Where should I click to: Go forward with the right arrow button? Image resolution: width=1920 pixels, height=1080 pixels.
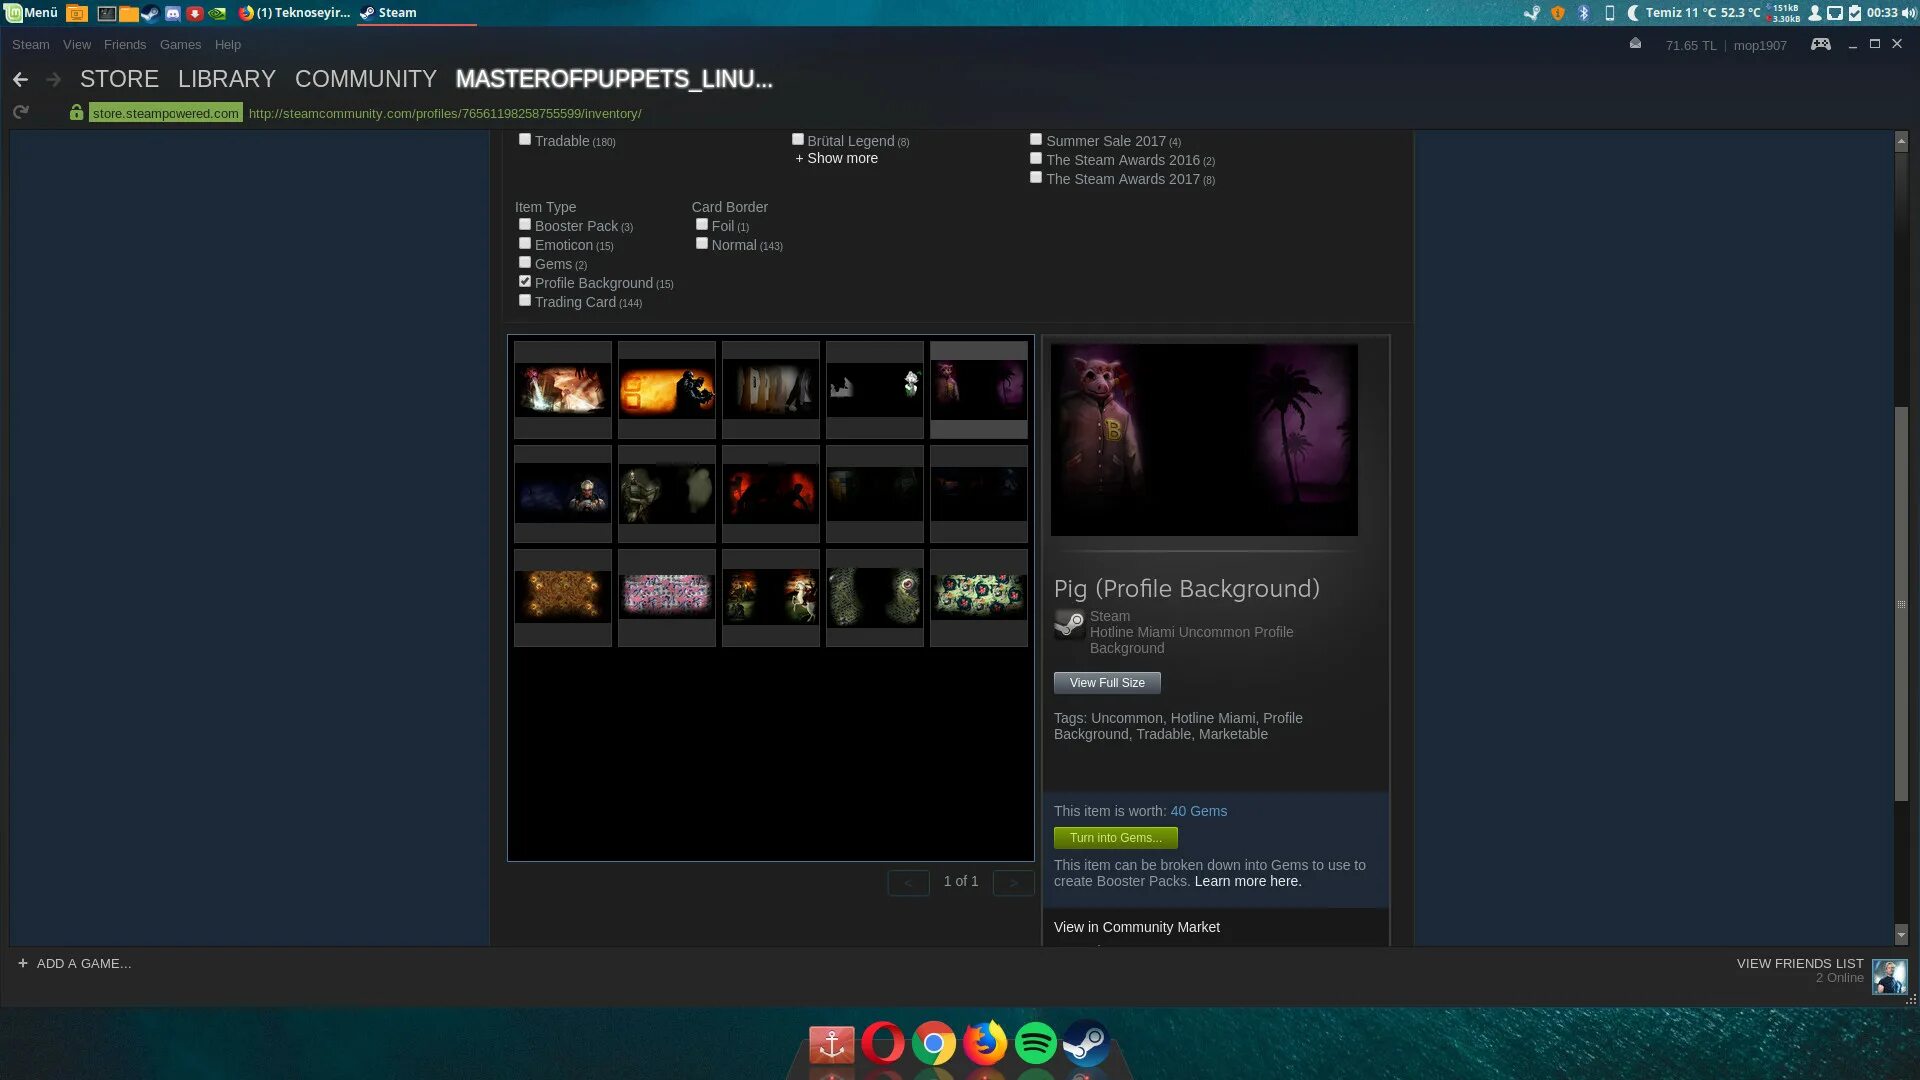[x=54, y=79]
